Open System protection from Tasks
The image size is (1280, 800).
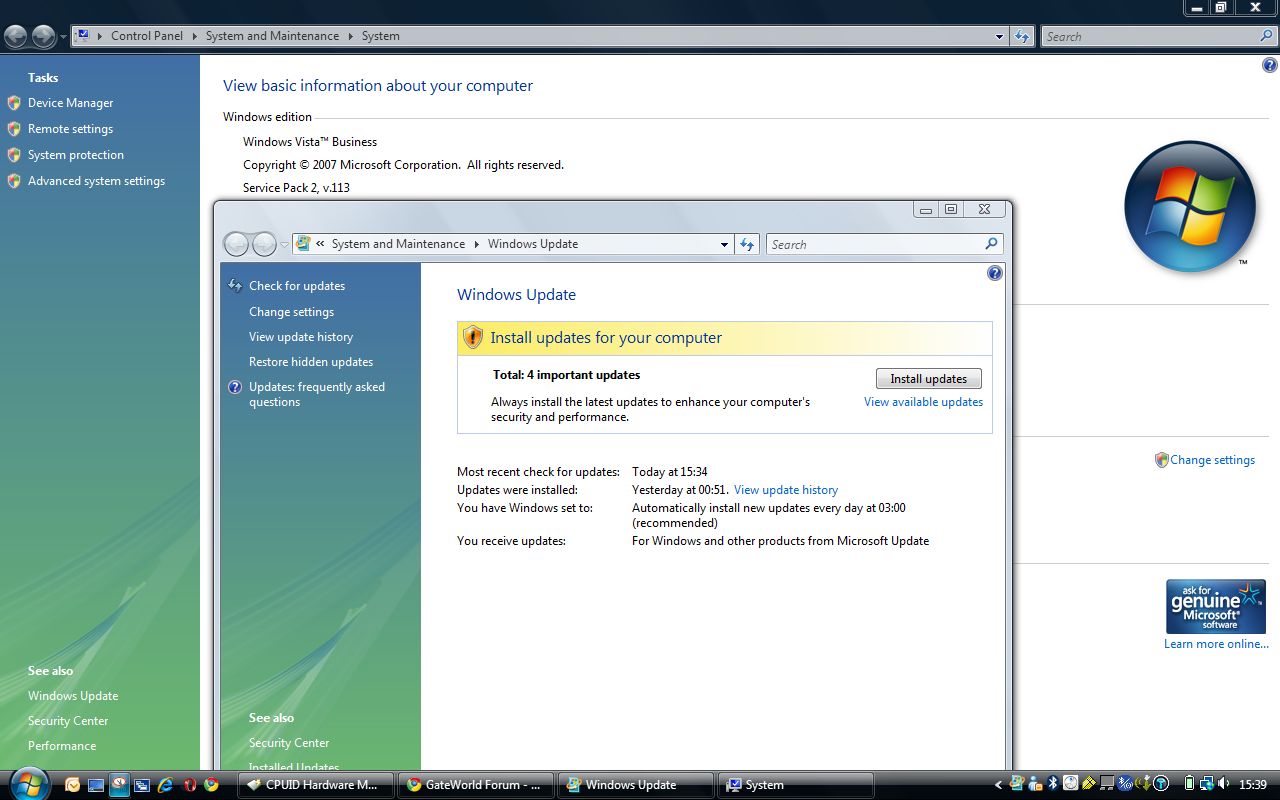pos(76,155)
